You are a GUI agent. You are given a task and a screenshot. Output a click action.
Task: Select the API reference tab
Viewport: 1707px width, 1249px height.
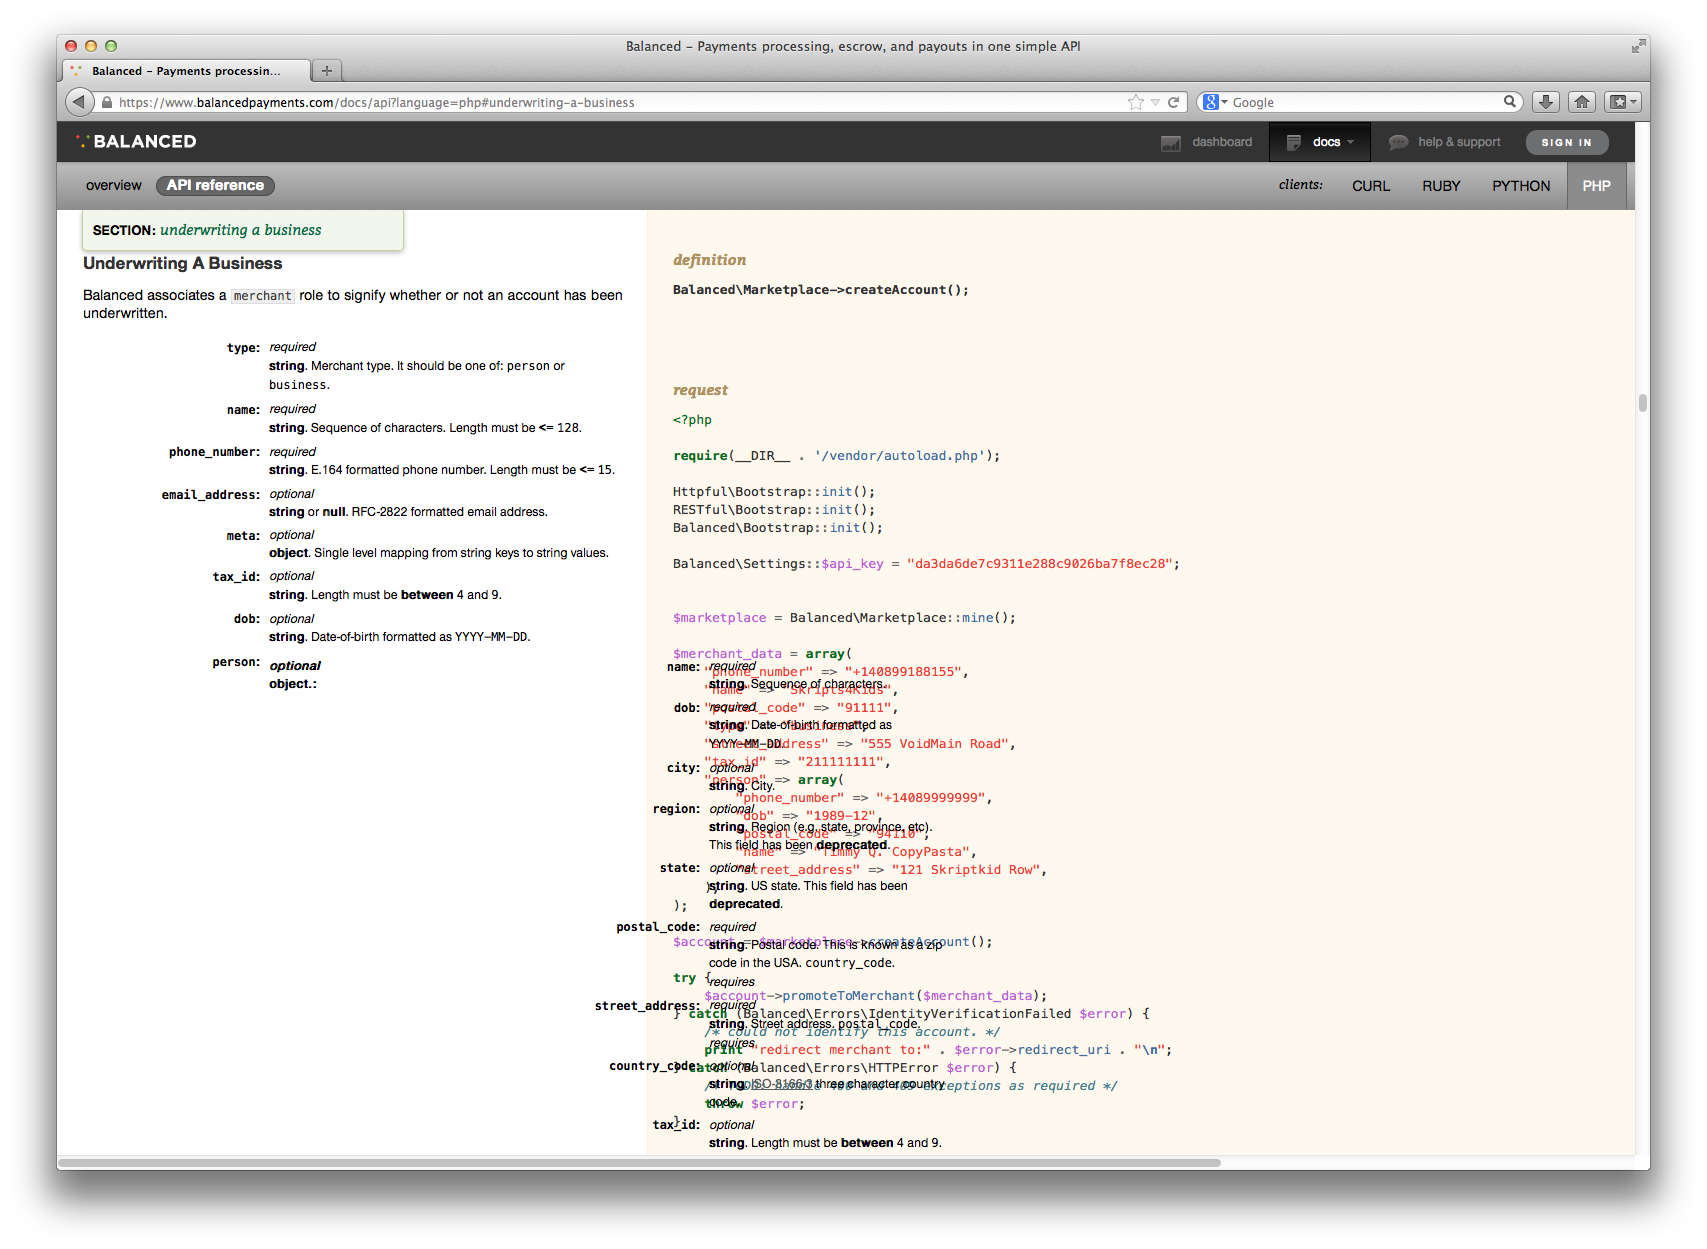pyautogui.click(x=215, y=185)
